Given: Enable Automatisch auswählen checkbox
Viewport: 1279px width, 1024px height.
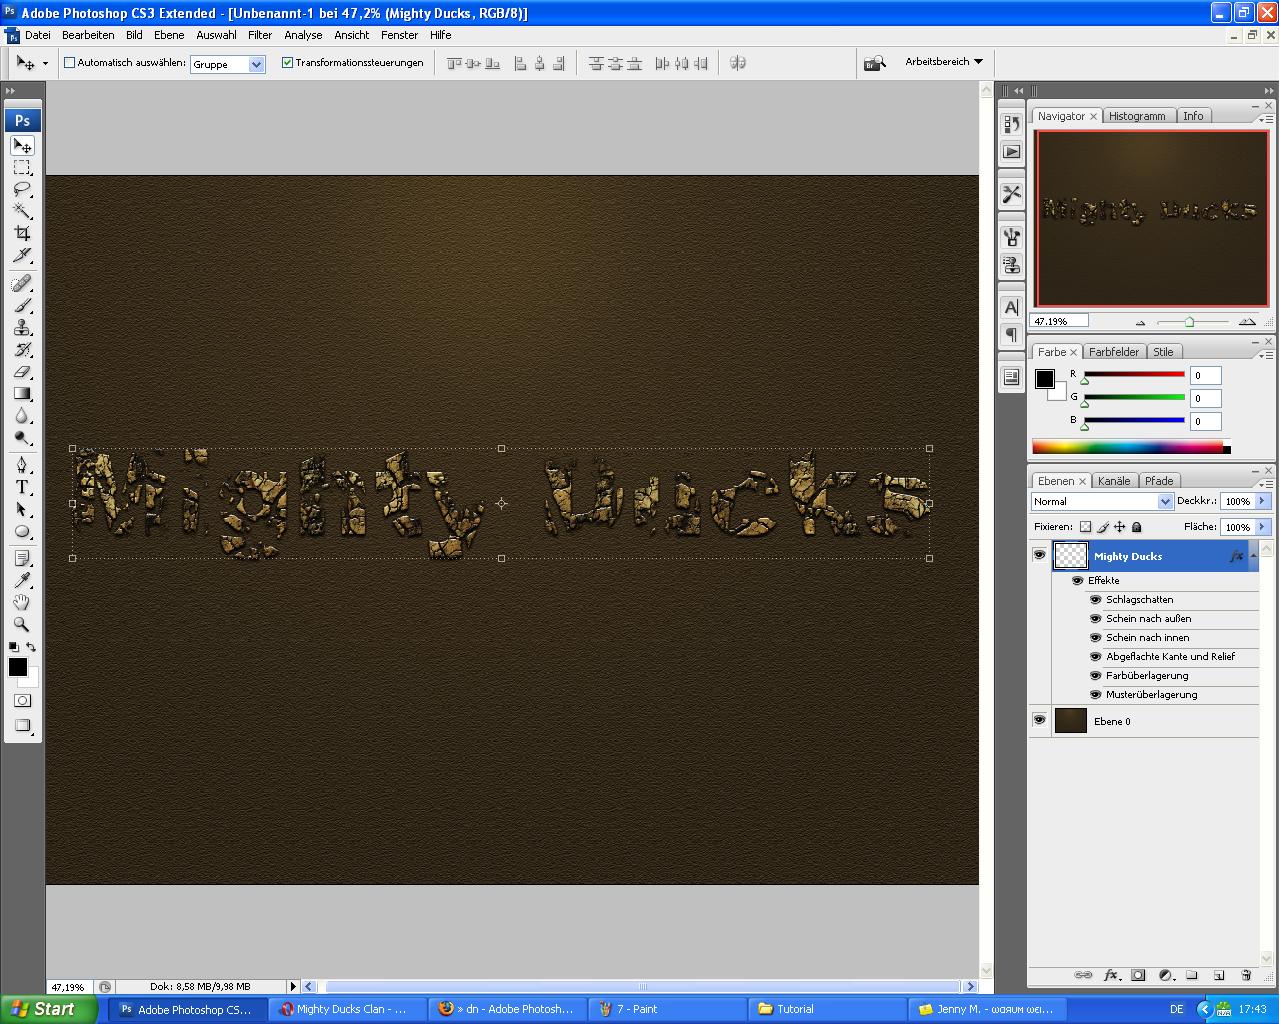Looking at the screenshot, I should (70, 62).
